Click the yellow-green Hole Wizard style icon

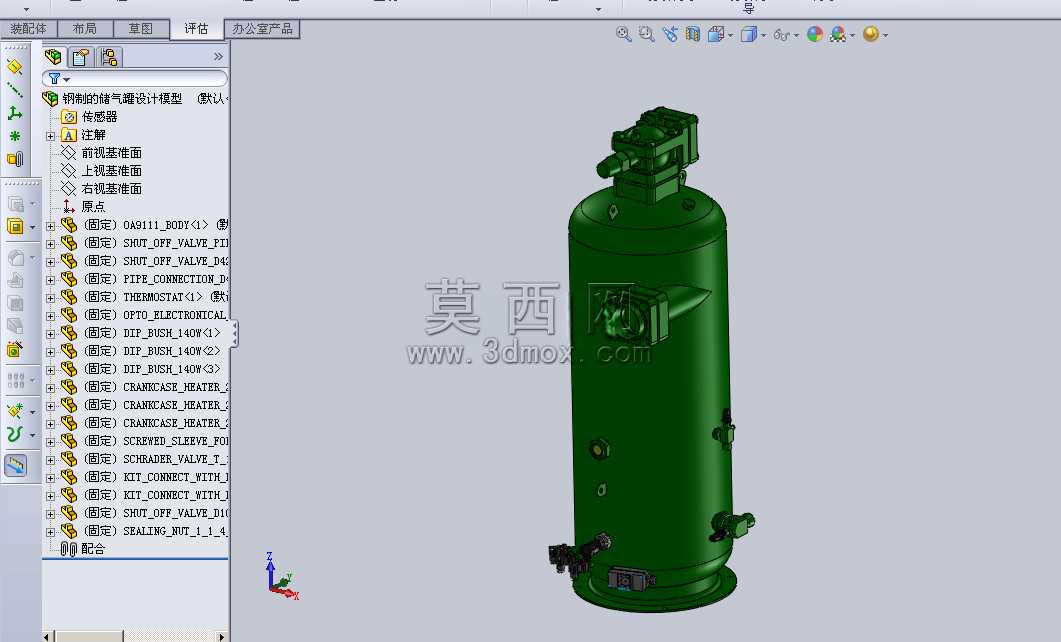tap(15, 349)
